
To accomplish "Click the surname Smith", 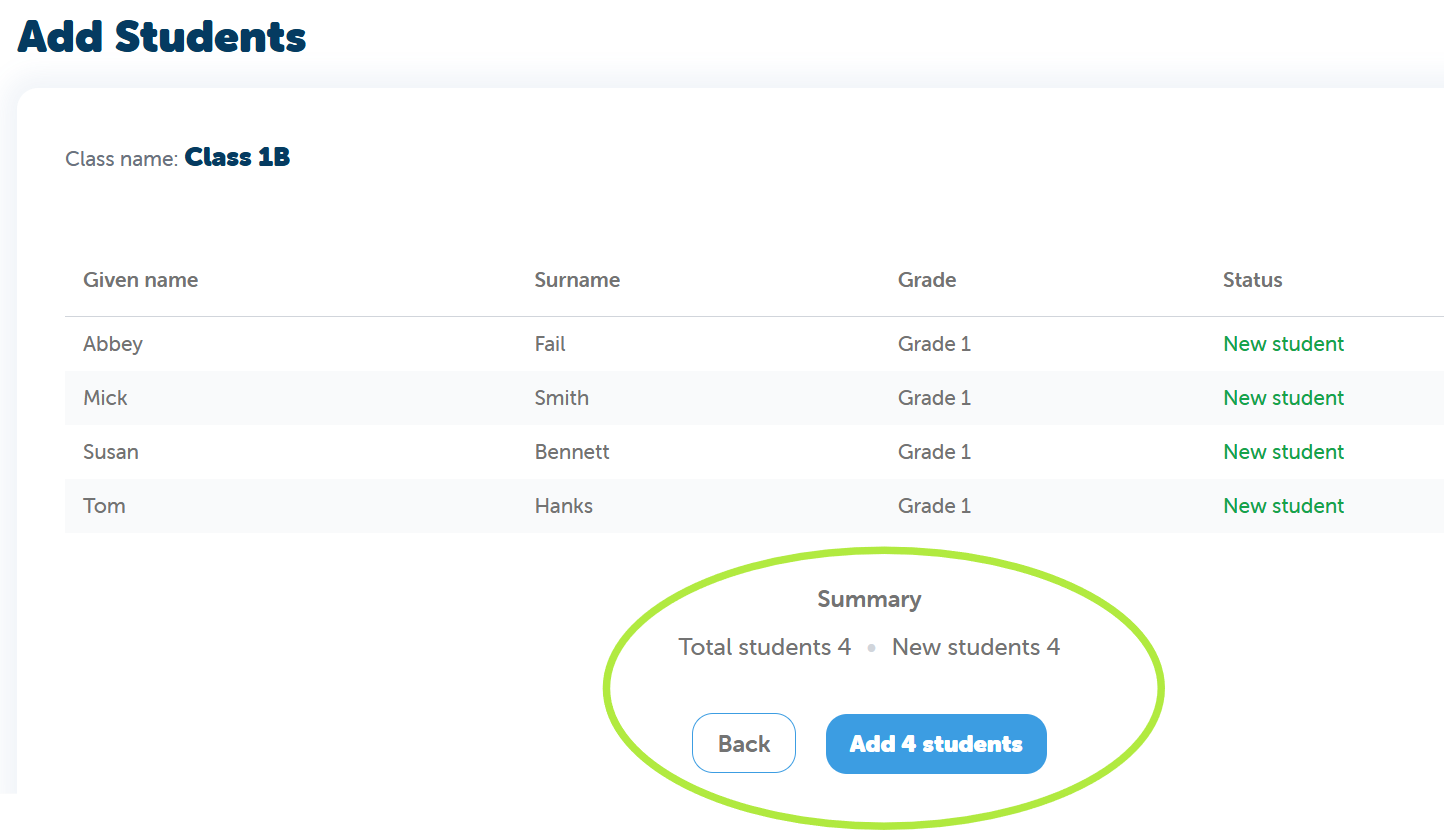I will (561, 398).
